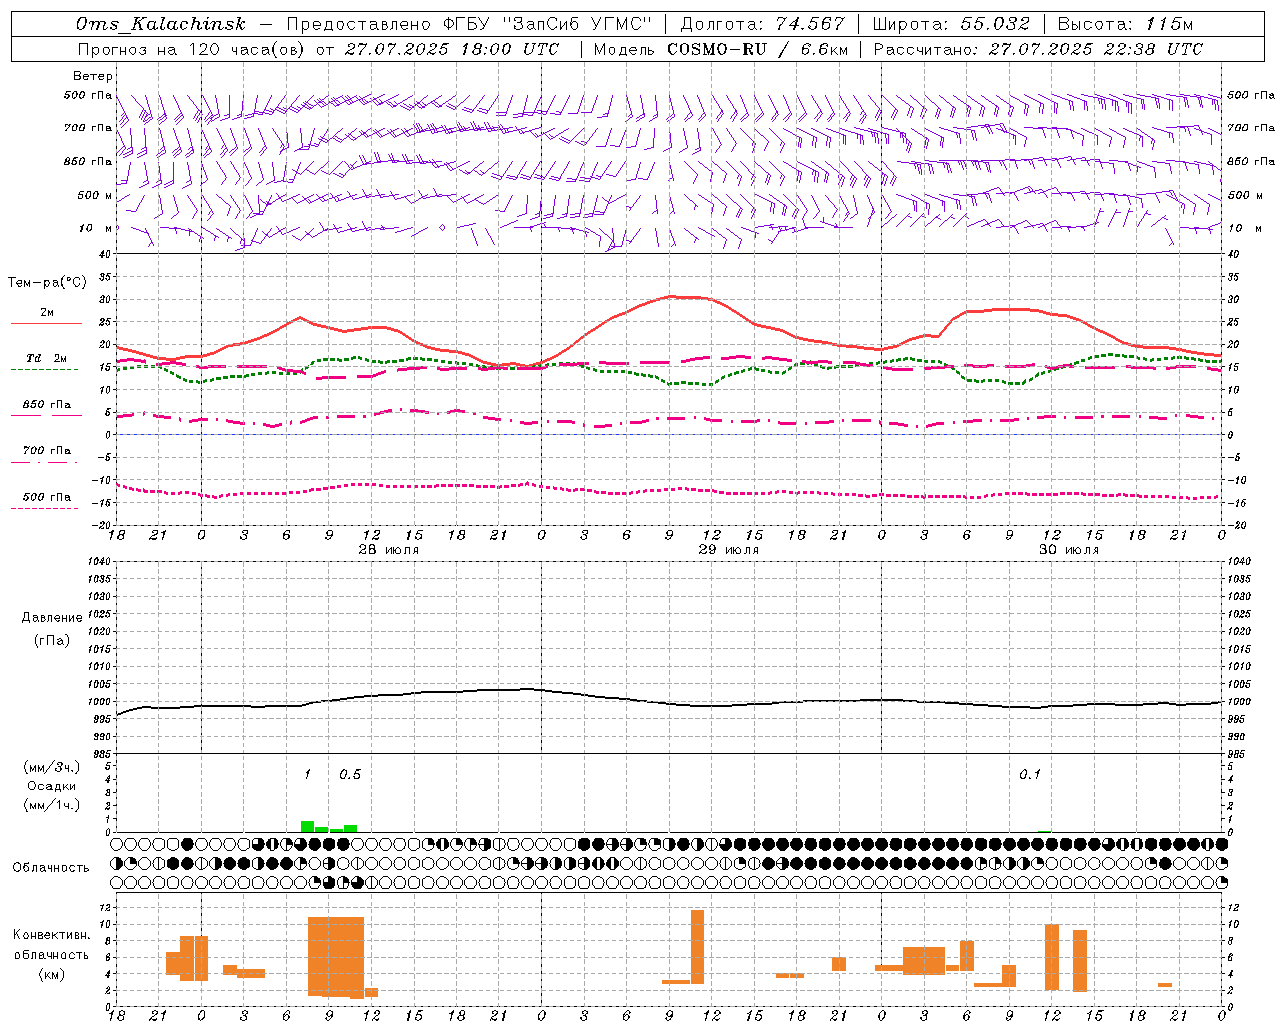Click the station name Oms_Kalachinsk in the header
Image resolution: width=1280 pixels, height=1024 pixels.
[x=161, y=24]
